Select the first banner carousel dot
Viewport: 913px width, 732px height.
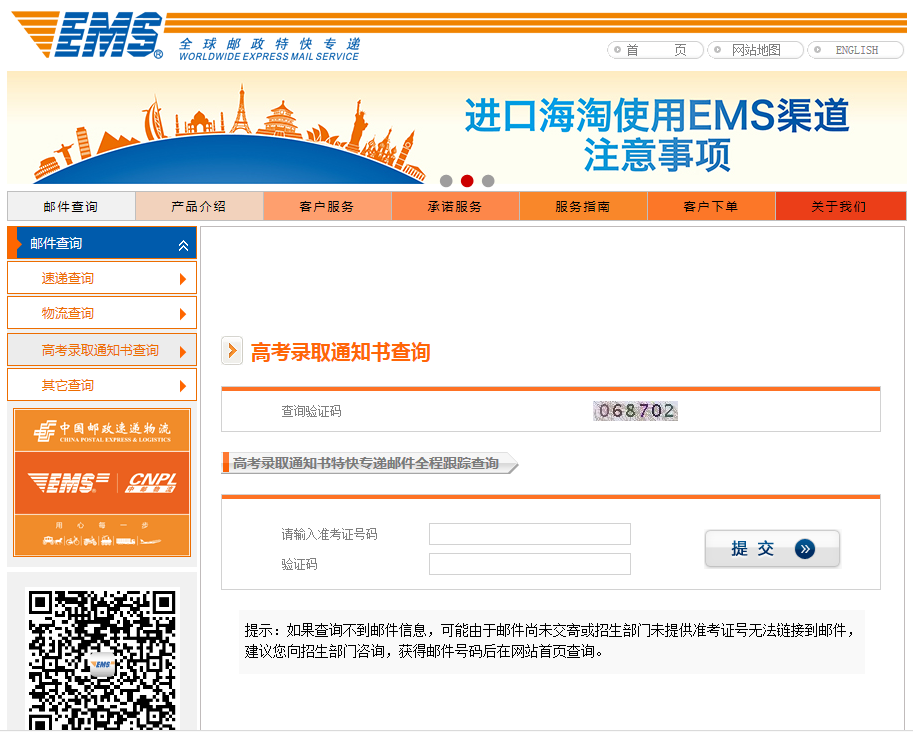[x=446, y=181]
